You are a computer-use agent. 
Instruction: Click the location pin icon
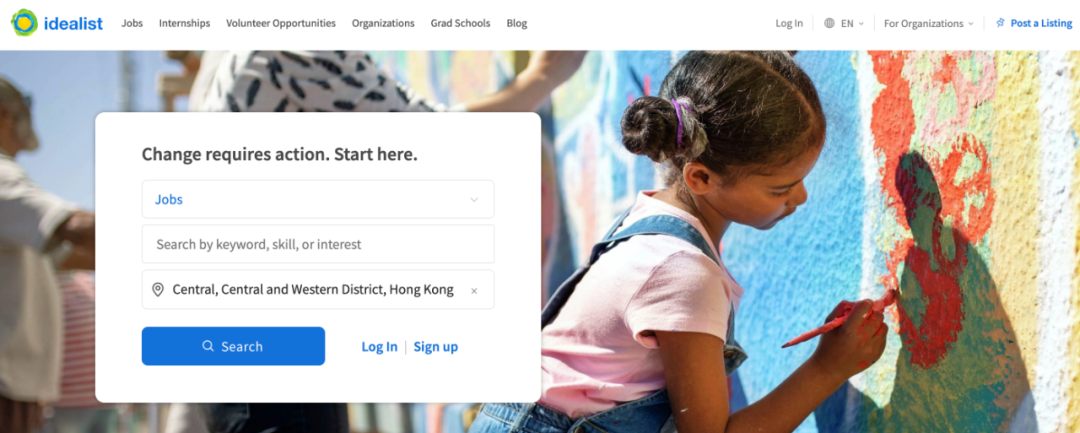click(x=158, y=290)
